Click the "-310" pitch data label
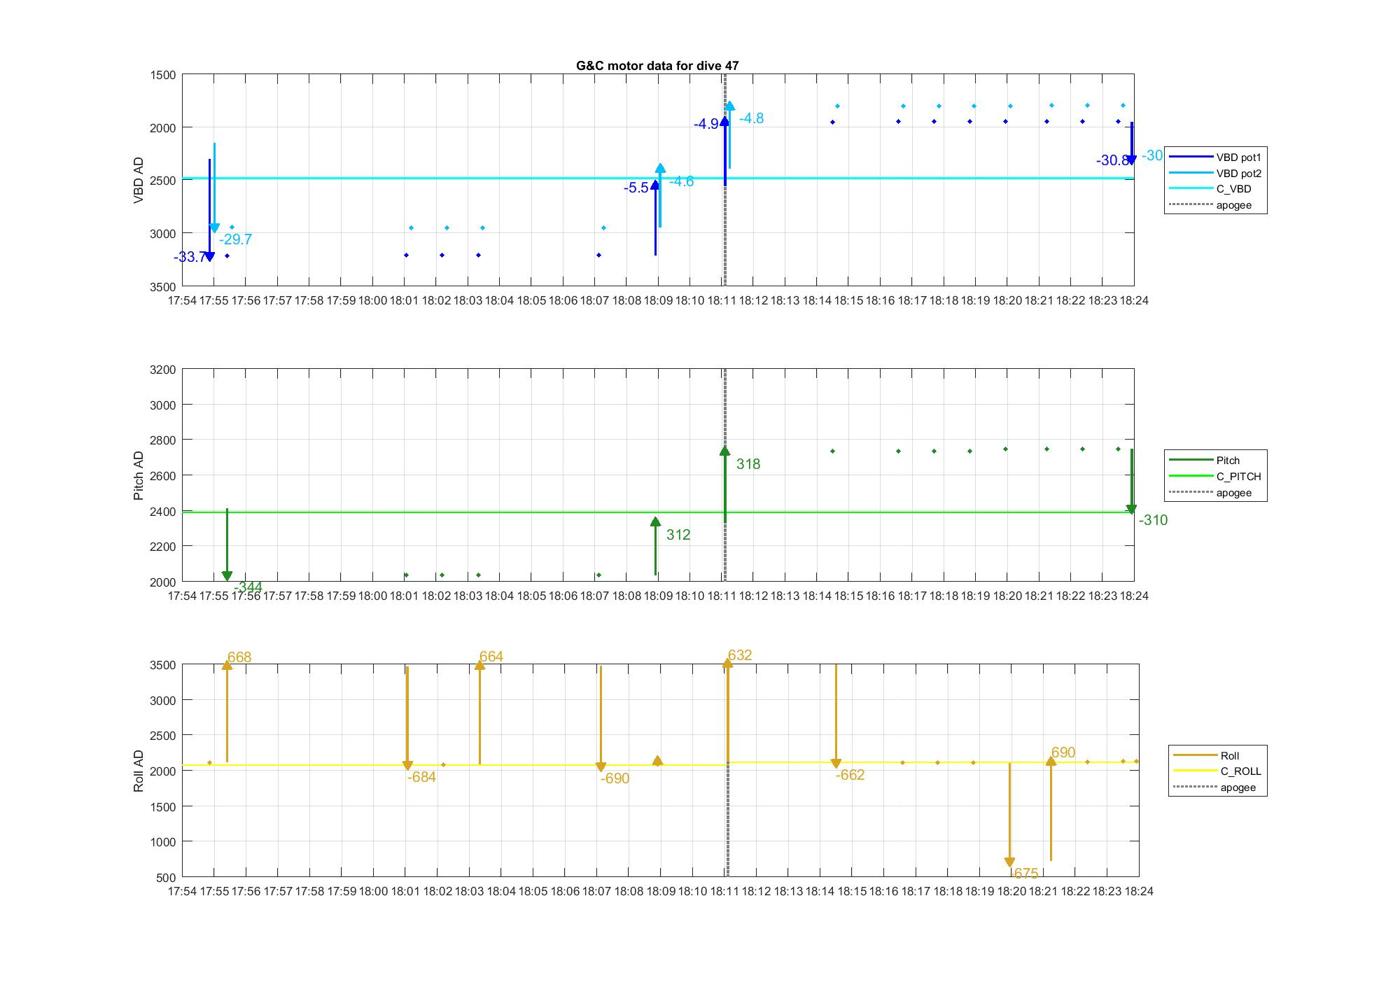Viewport: 1400px width, 986px height. click(x=1153, y=520)
